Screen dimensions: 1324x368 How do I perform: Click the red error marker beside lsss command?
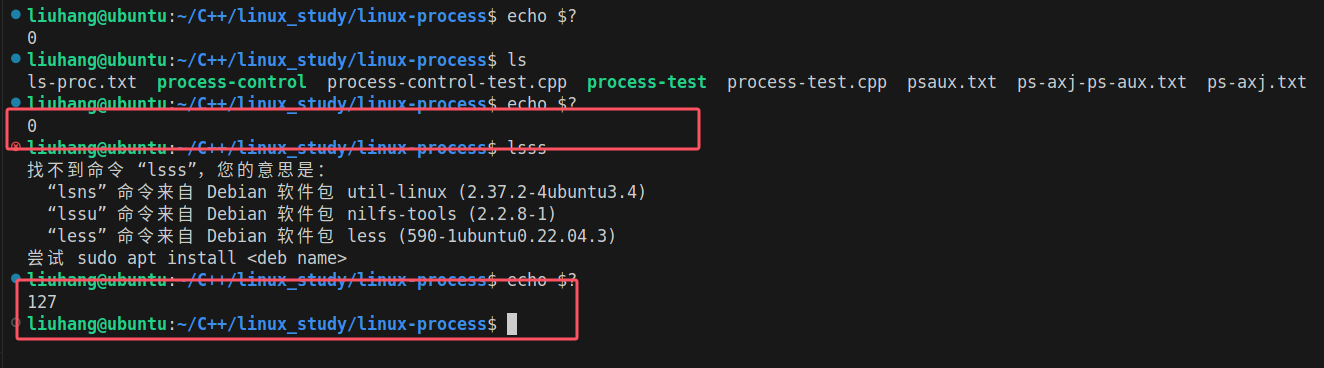click(x=15, y=147)
